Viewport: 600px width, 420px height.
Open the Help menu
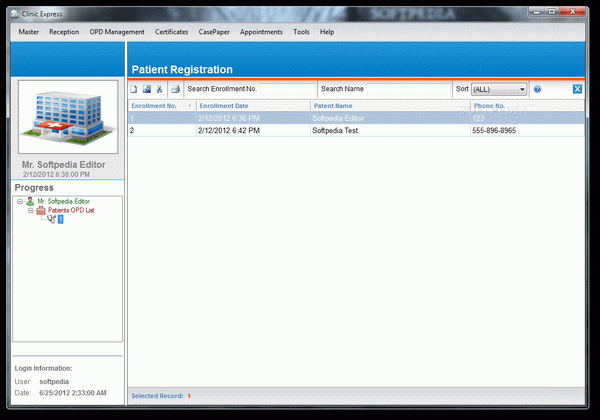coord(327,32)
